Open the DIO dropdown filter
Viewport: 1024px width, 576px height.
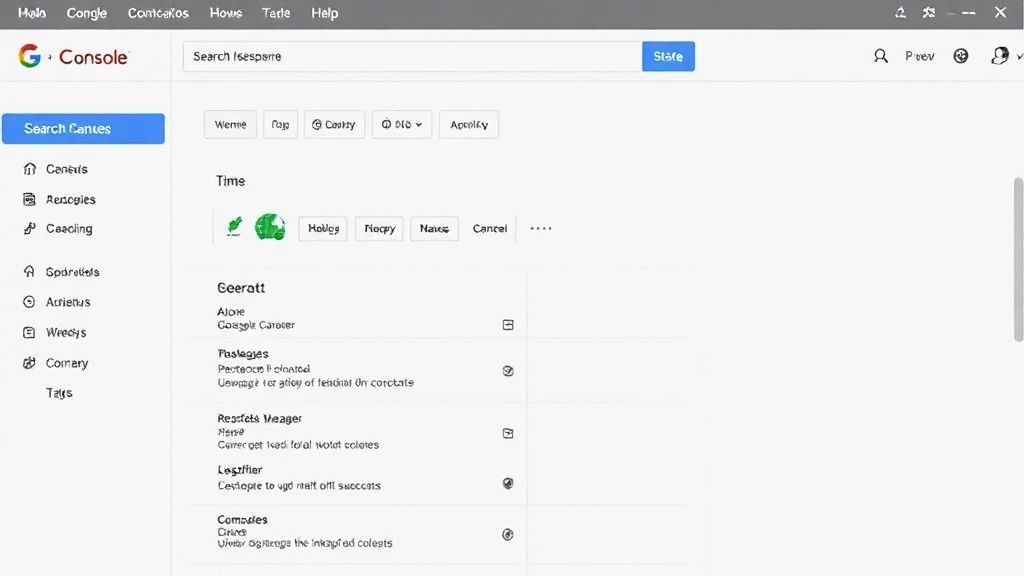402,125
